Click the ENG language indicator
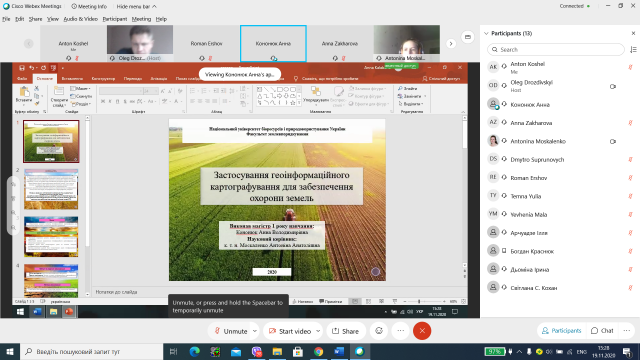This screenshot has width=640, height=360. point(581,351)
